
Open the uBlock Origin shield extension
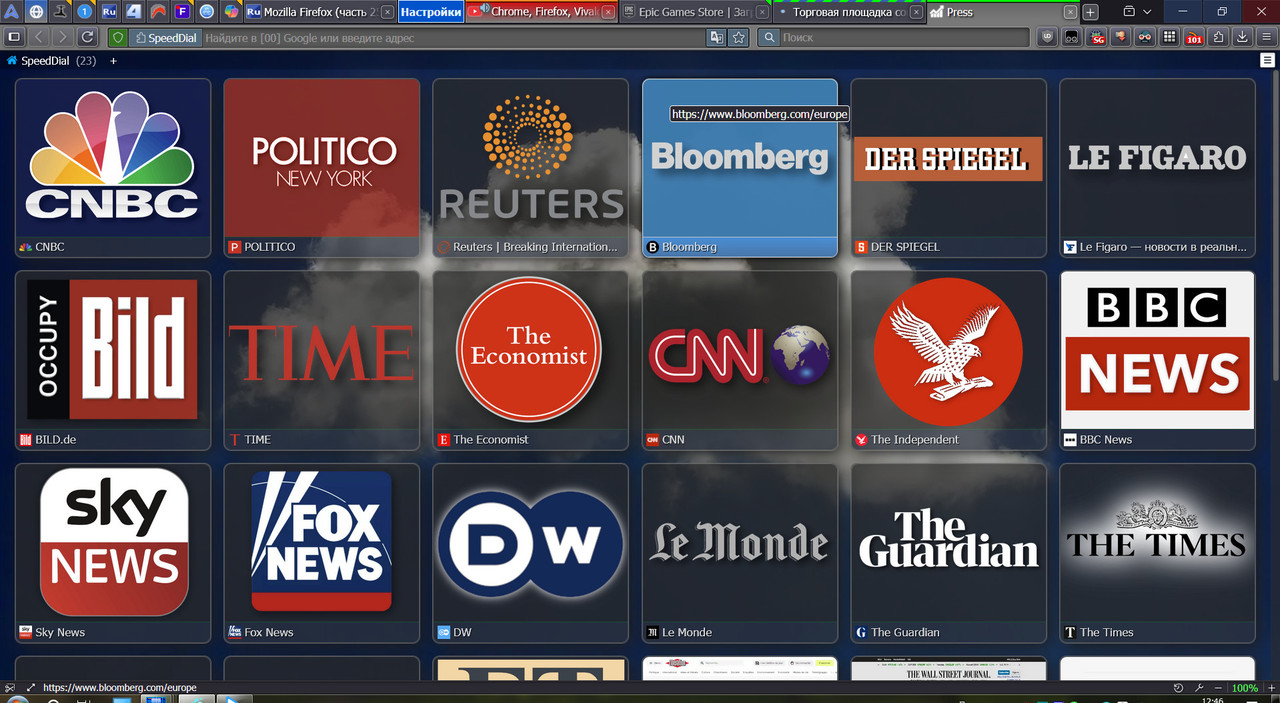click(1047, 37)
